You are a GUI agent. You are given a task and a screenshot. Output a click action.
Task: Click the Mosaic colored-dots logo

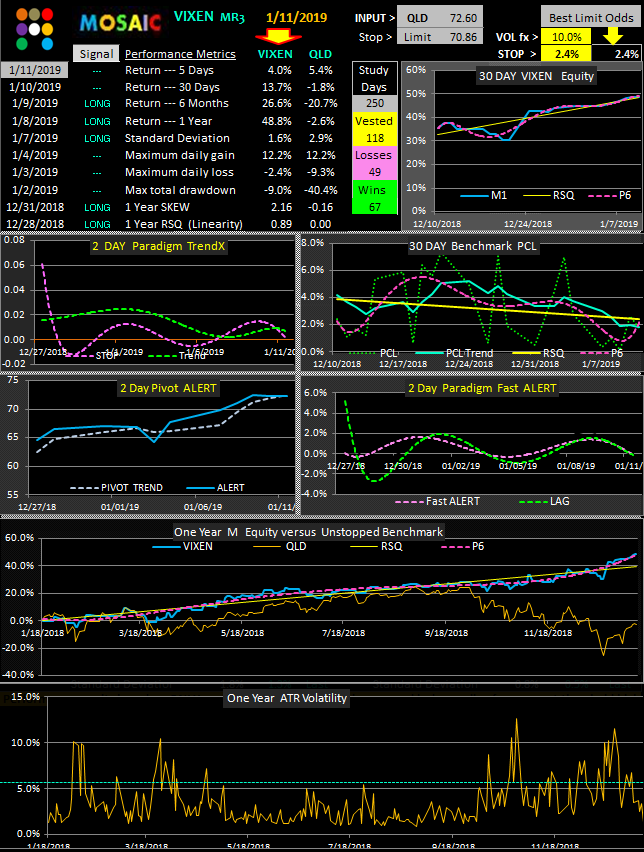pos(34,29)
